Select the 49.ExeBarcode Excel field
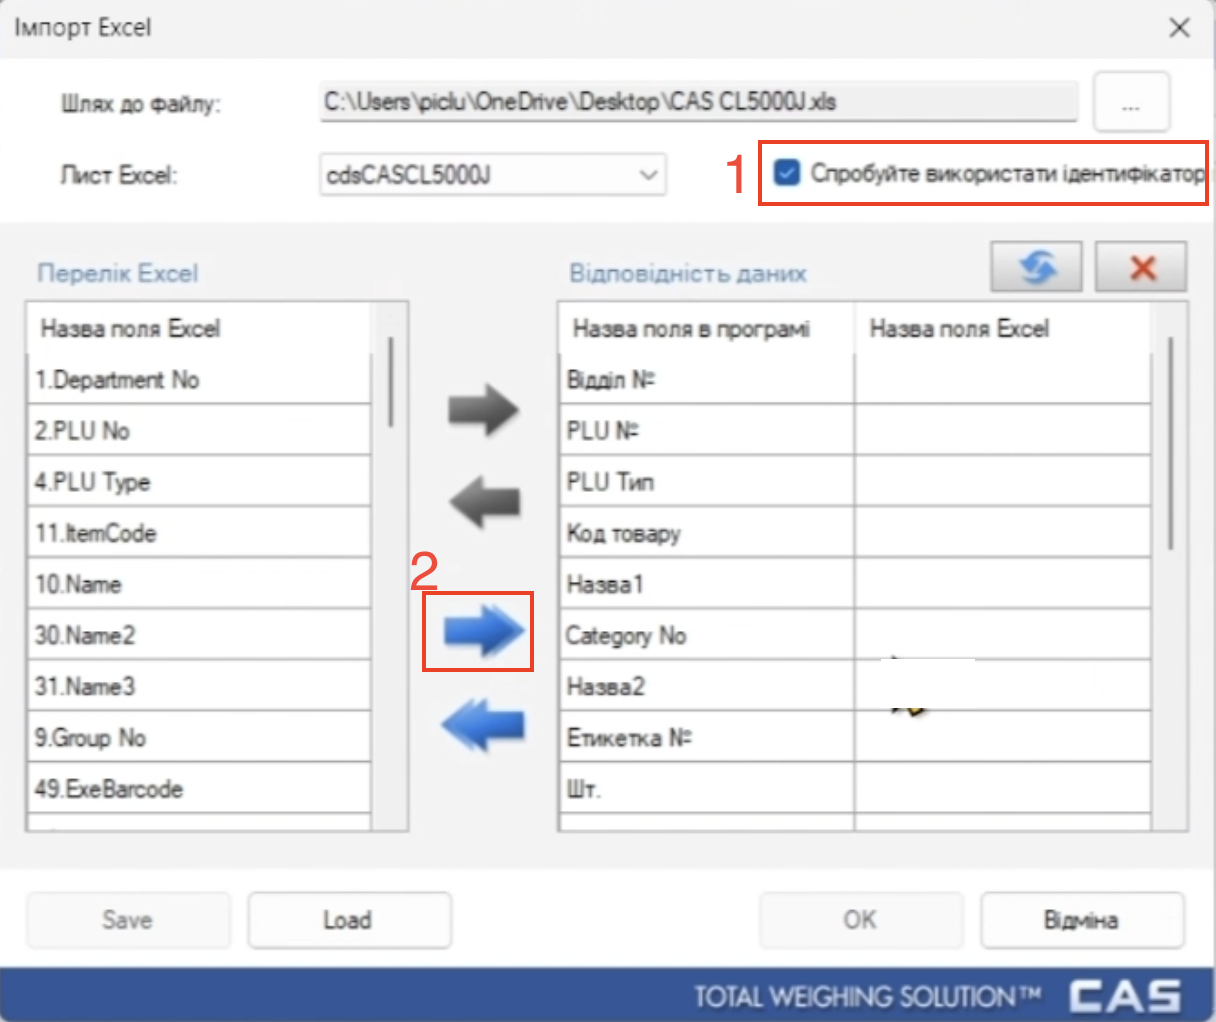The width and height of the screenshot is (1216, 1022). [198, 789]
